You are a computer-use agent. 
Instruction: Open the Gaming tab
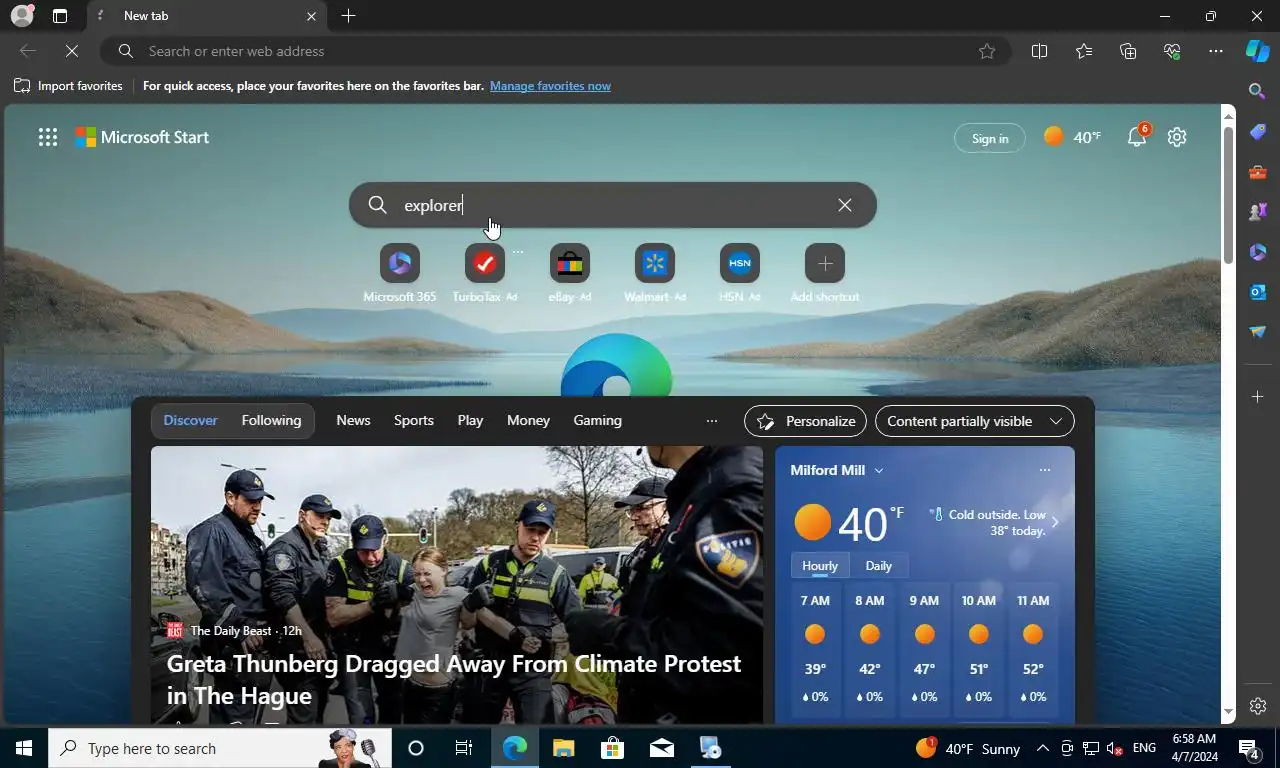click(x=597, y=421)
